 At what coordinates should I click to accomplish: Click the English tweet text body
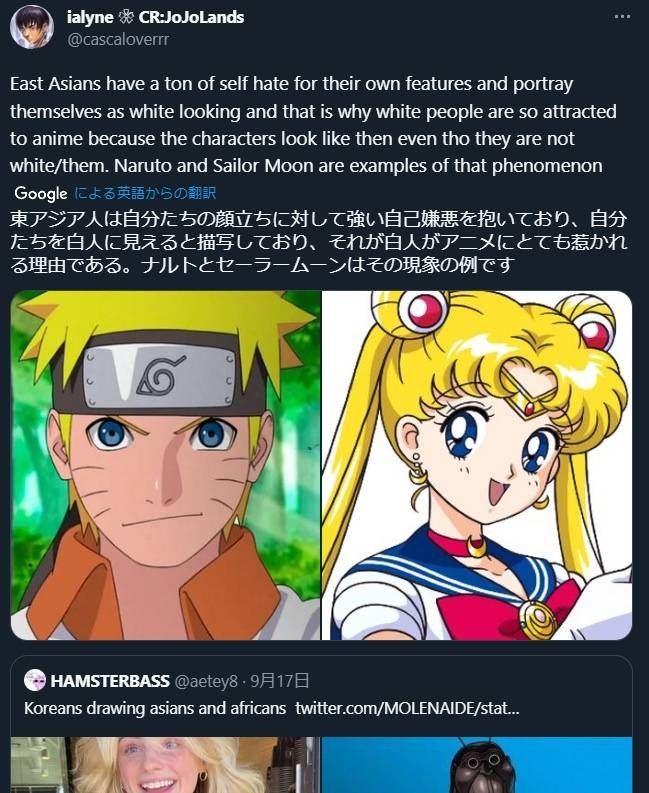tap(313, 124)
